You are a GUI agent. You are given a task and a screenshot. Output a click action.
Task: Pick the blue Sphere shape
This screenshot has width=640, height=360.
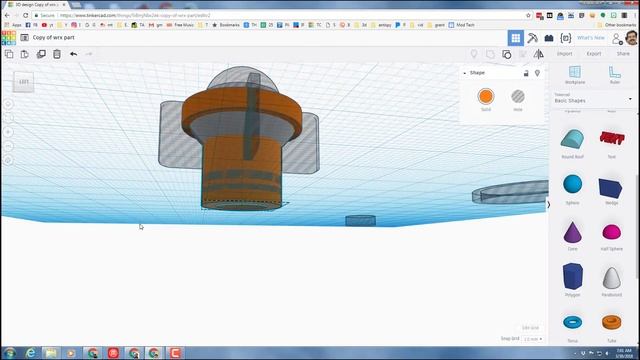pos(573,184)
